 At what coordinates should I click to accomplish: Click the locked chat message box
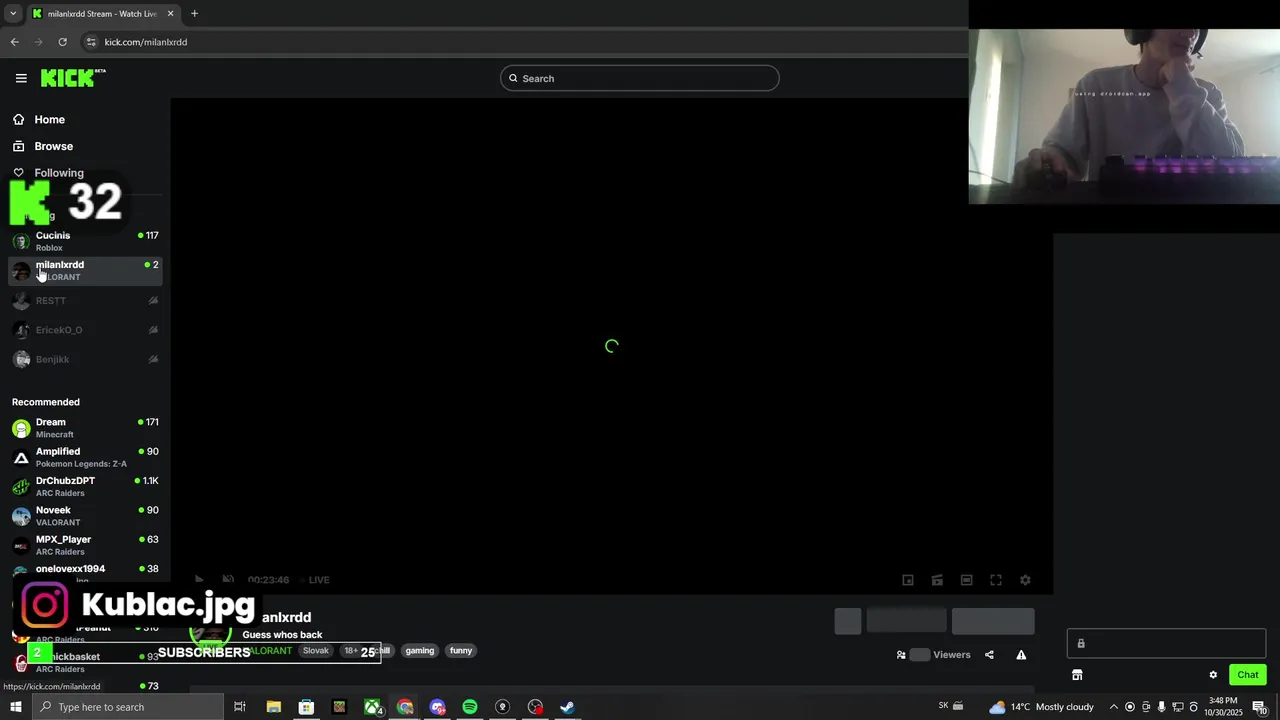1166,644
